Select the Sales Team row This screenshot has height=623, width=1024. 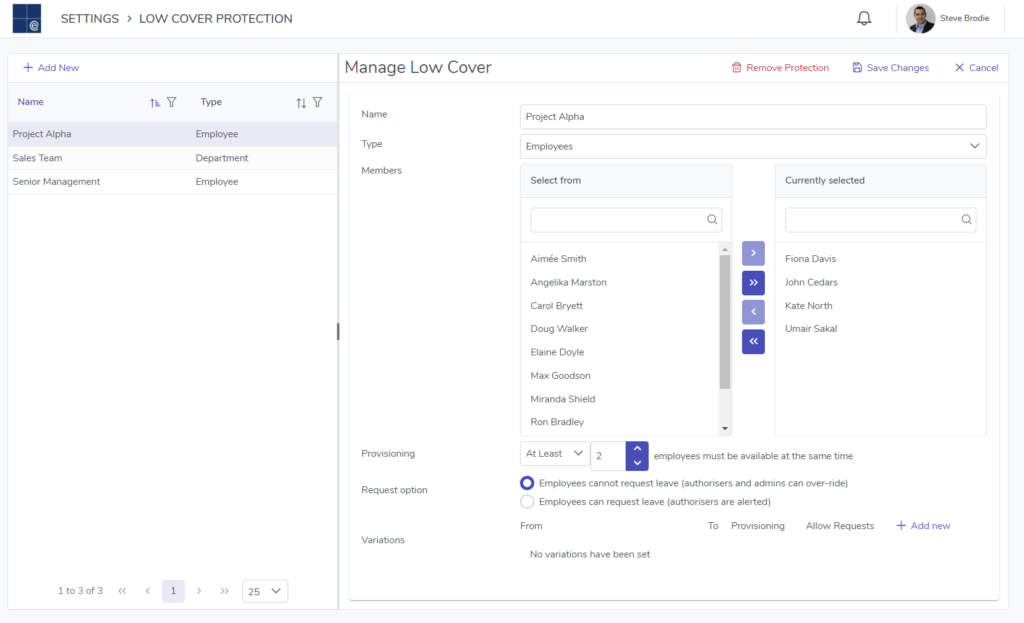[172, 158]
